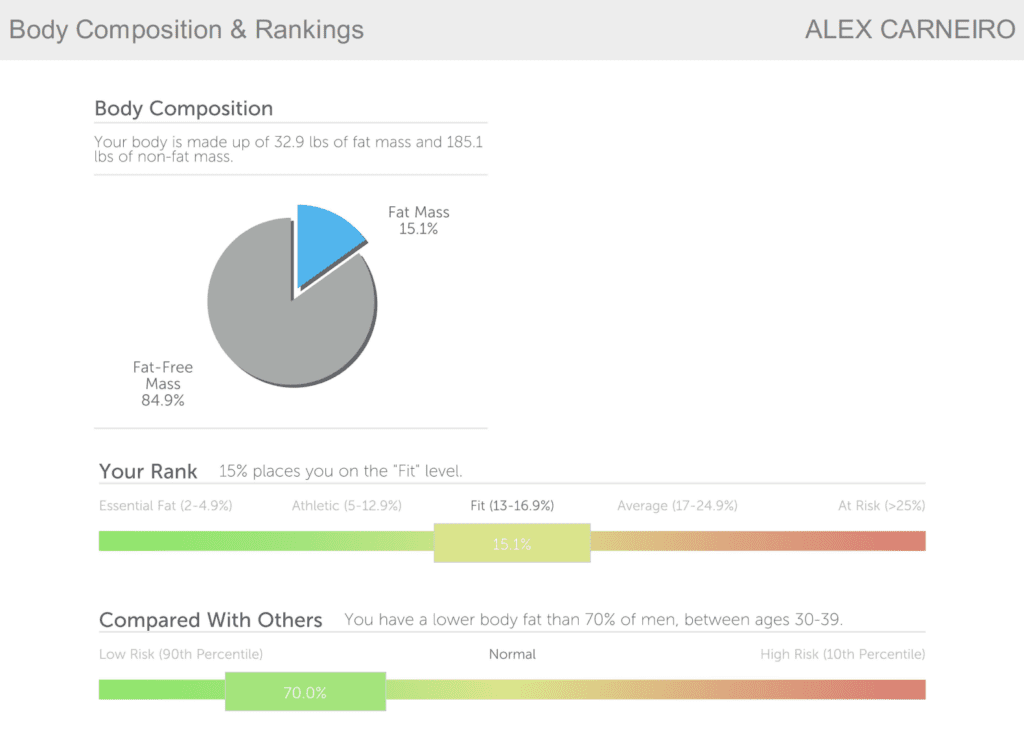Click the 70.0% marker on comparison bar
The width and height of the screenshot is (1024, 756).
pos(305,691)
